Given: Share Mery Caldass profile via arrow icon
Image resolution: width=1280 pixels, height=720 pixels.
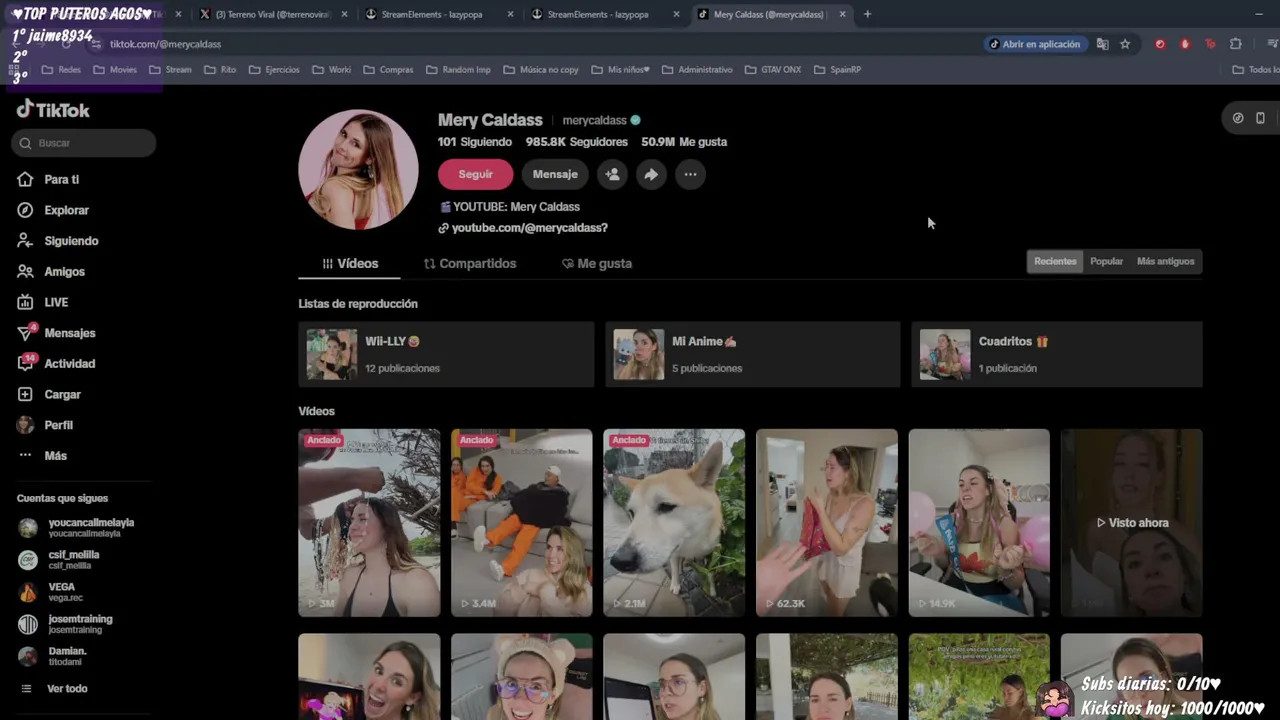Looking at the screenshot, I should pyautogui.click(x=651, y=174).
